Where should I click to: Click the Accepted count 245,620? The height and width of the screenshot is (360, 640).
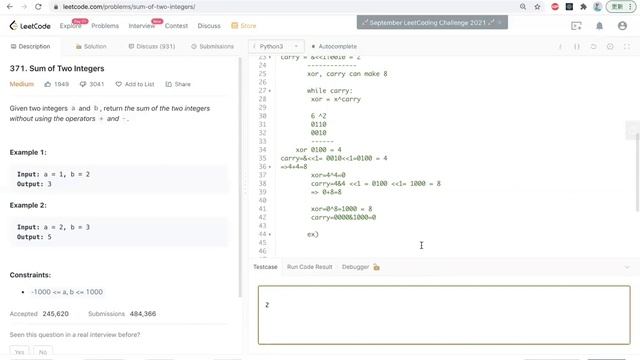coord(56,314)
